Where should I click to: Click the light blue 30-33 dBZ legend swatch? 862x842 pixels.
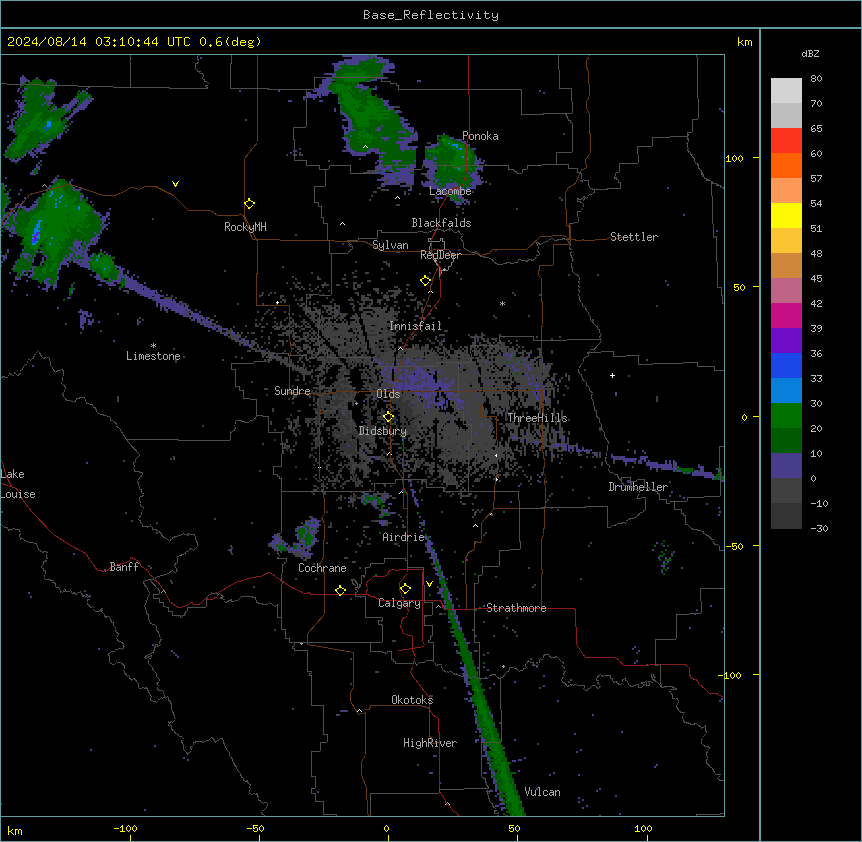tap(786, 391)
